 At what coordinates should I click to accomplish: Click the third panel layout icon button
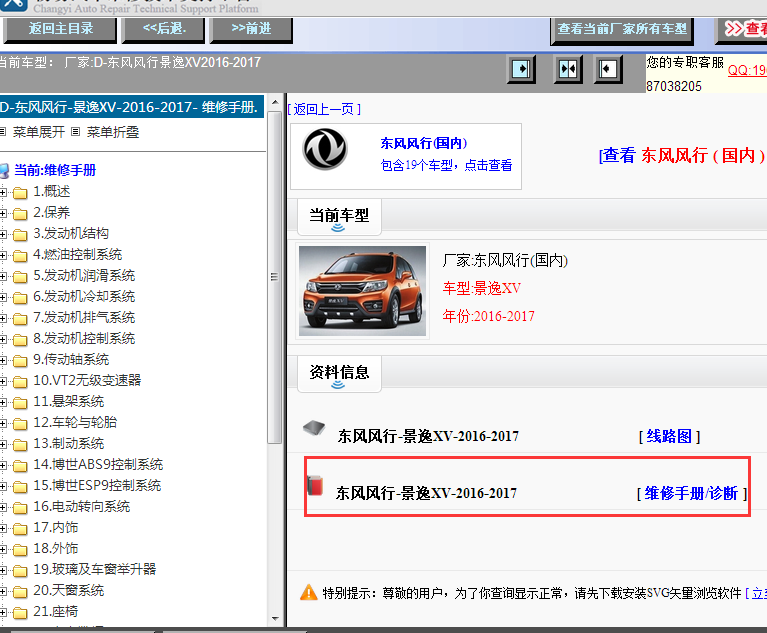tap(608, 69)
